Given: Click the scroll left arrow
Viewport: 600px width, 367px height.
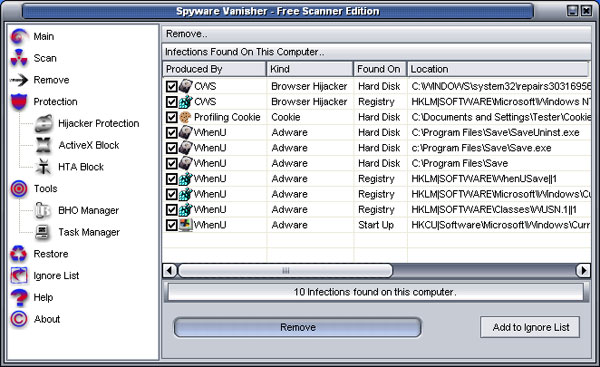Looking at the screenshot, I should pyautogui.click(x=170, y=271).
